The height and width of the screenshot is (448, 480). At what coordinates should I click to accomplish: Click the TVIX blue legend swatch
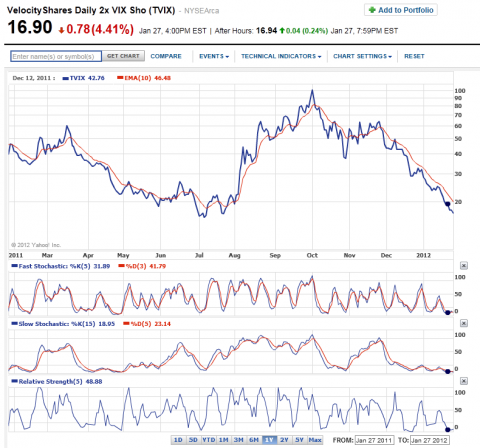[x=65, y=78]
